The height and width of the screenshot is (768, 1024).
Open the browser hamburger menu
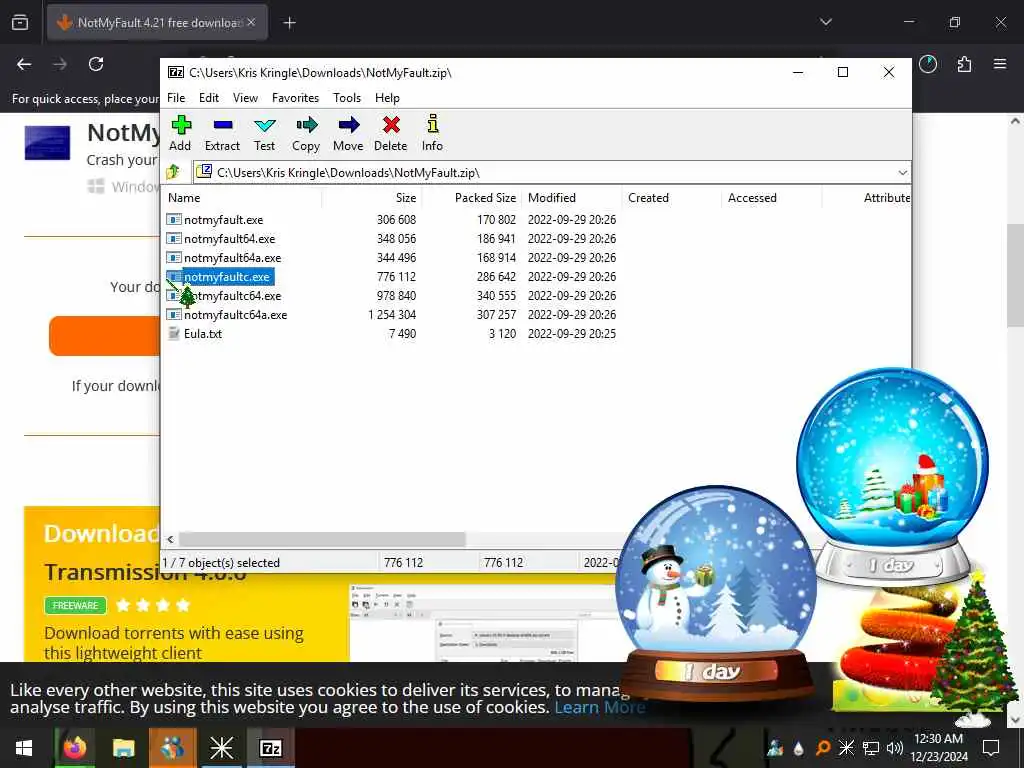click(x=1000, y=64)
